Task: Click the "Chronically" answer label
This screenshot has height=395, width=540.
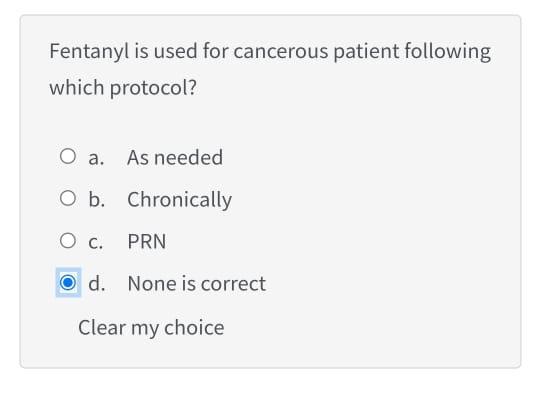Action: pos(179,200)
